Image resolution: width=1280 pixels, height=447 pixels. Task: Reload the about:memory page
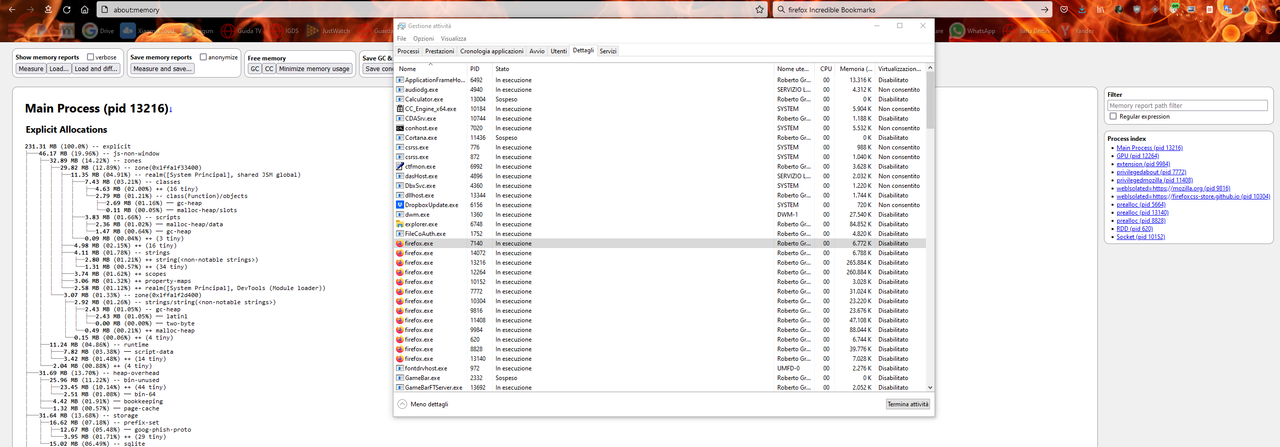tap(69, 9)
